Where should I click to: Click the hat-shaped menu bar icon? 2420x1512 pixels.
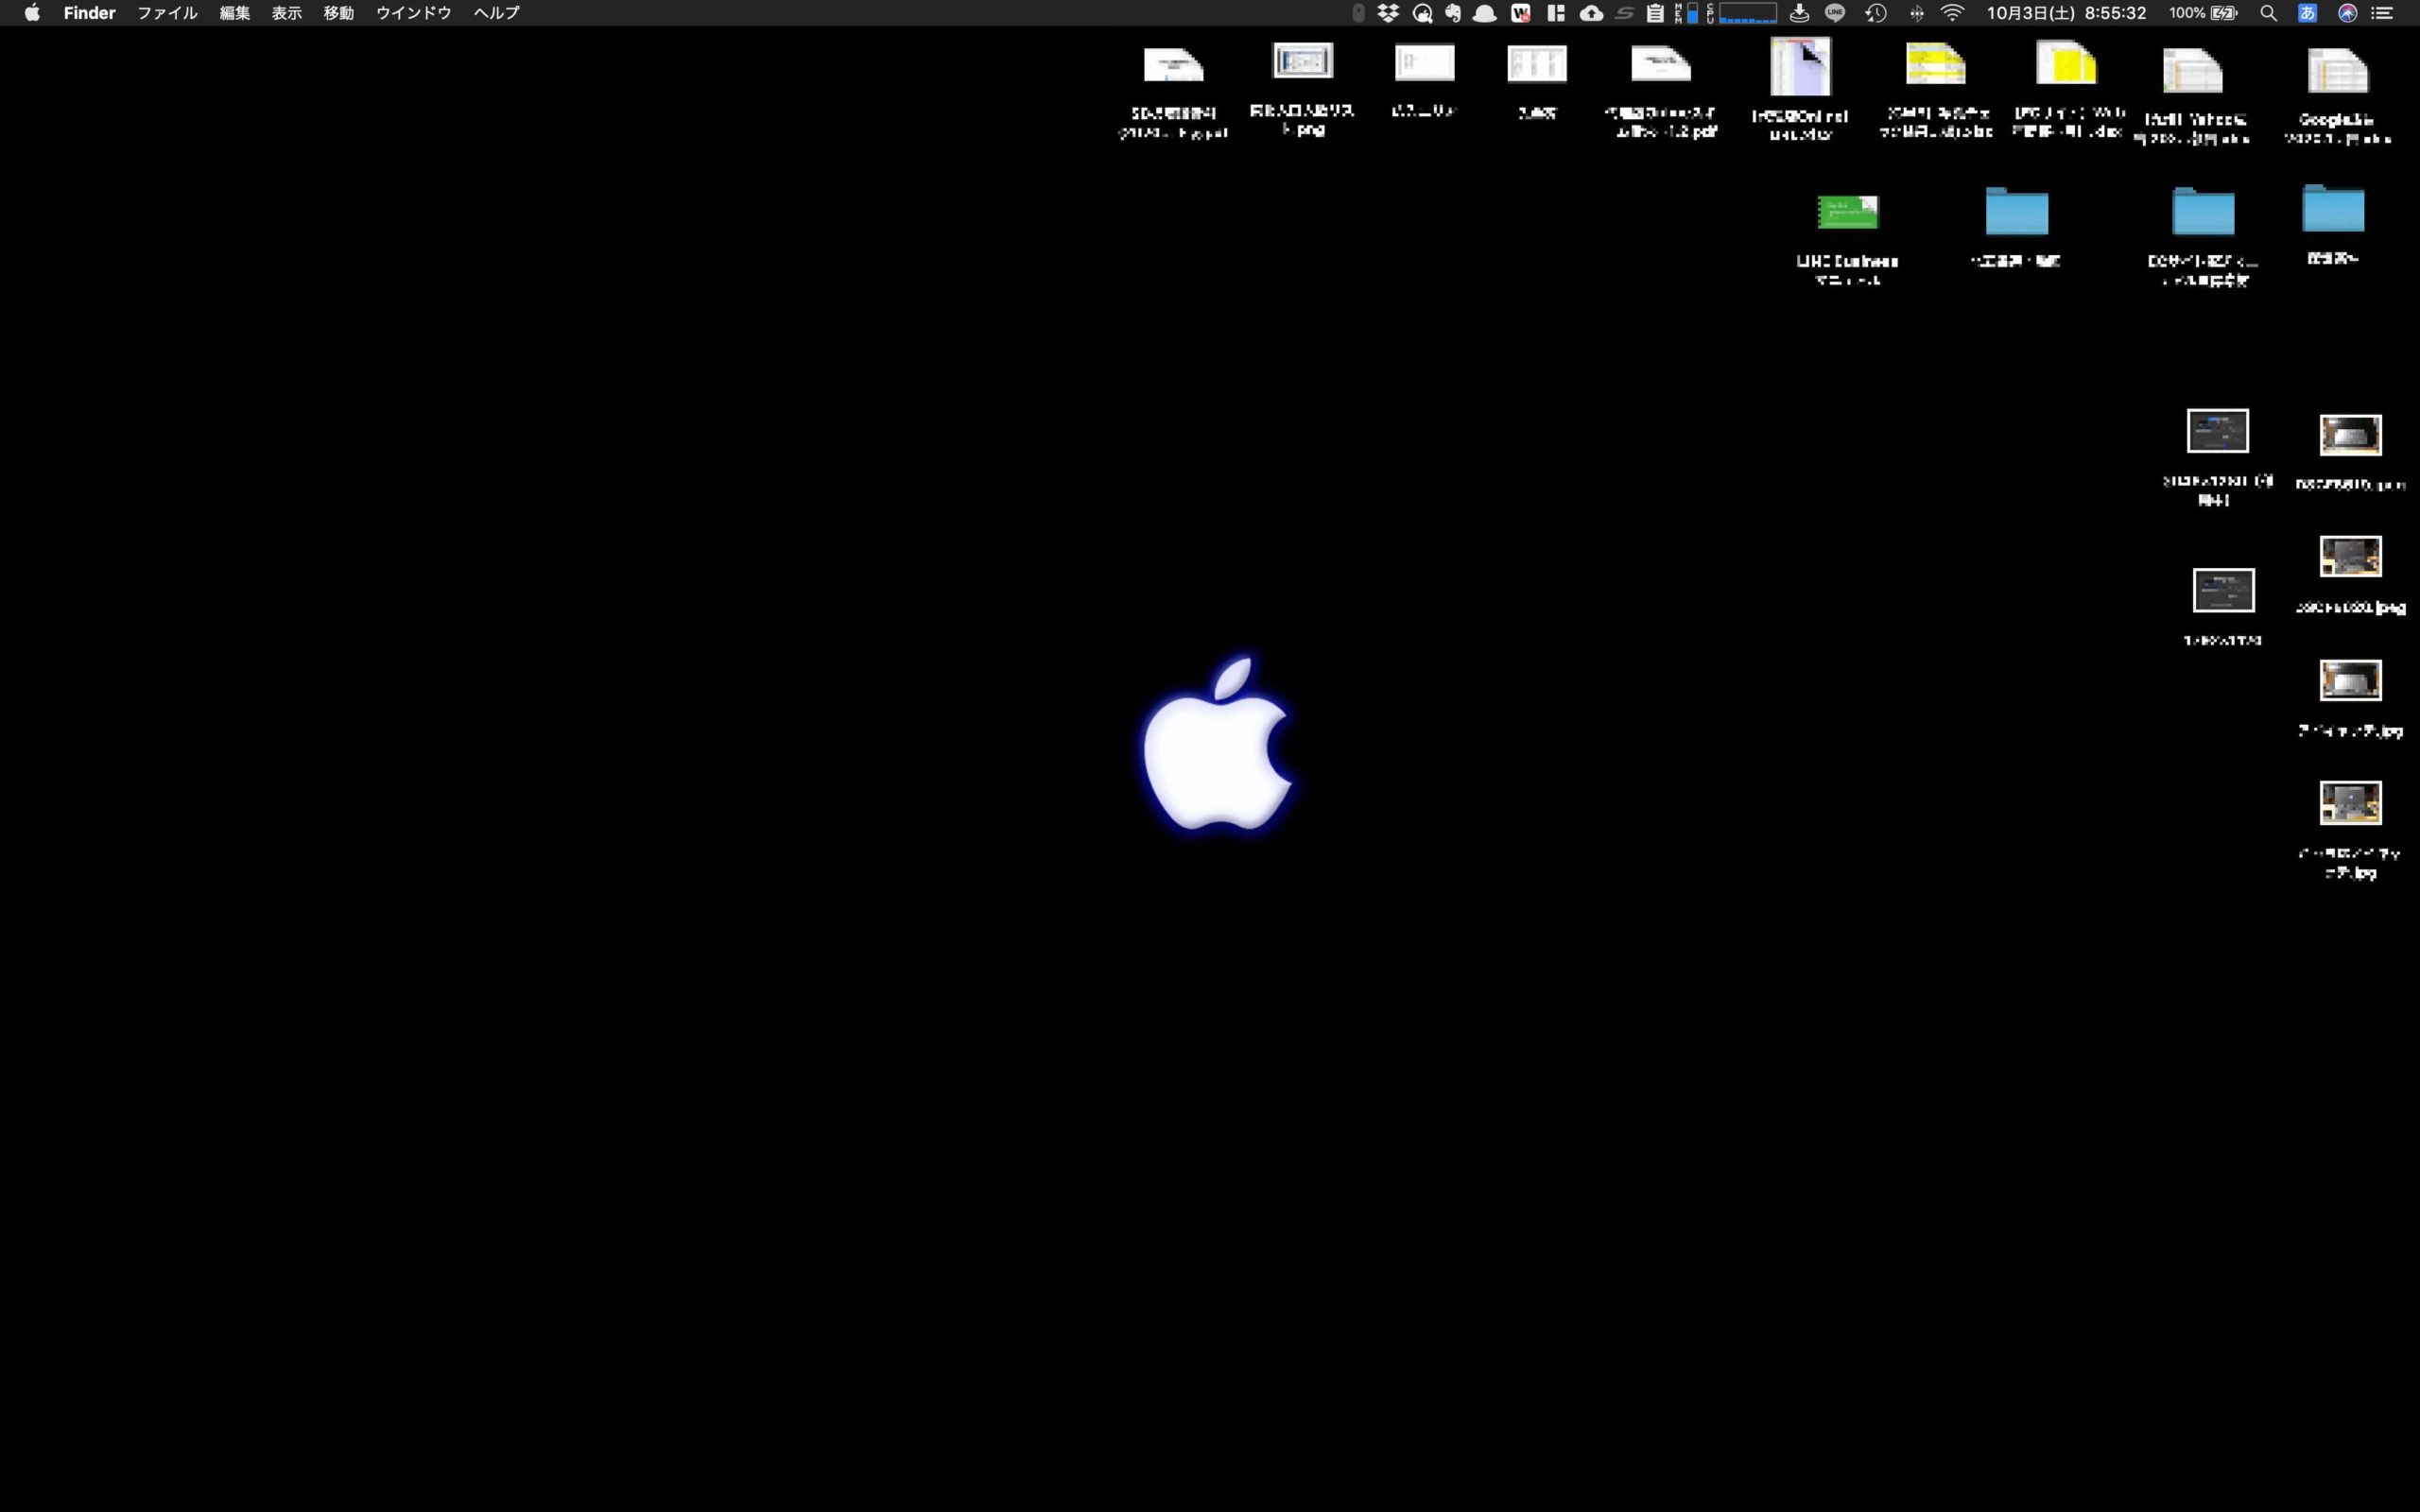click(1485, 13)
